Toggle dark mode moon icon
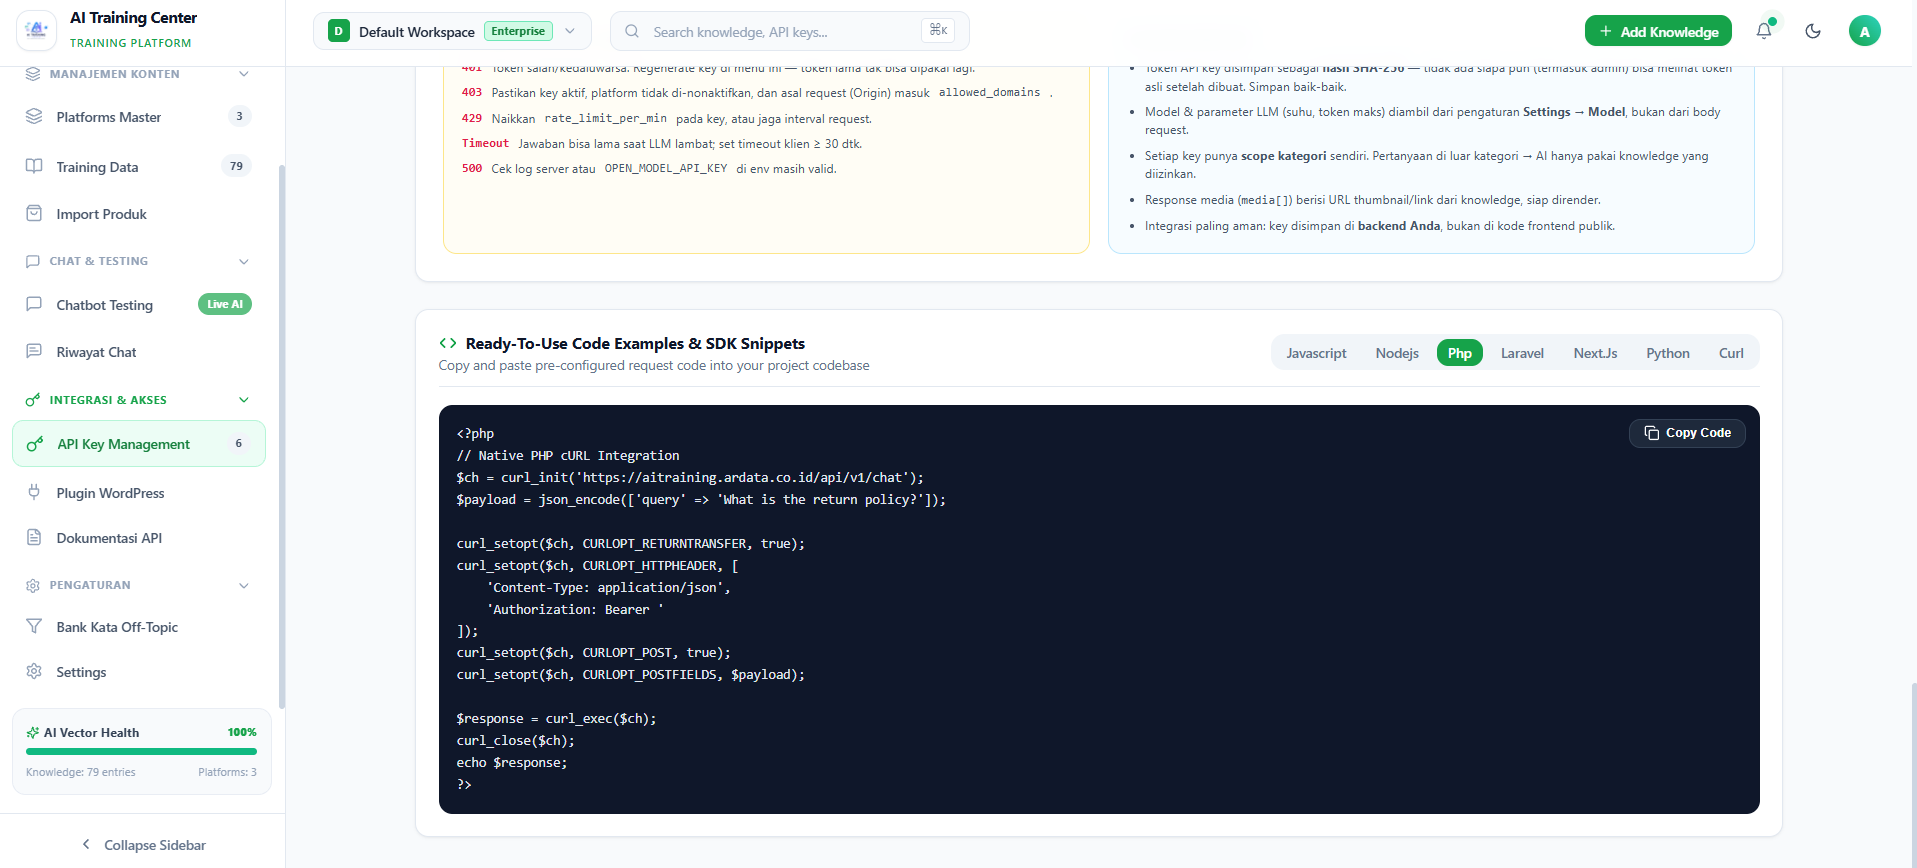 click(1813, 31)
